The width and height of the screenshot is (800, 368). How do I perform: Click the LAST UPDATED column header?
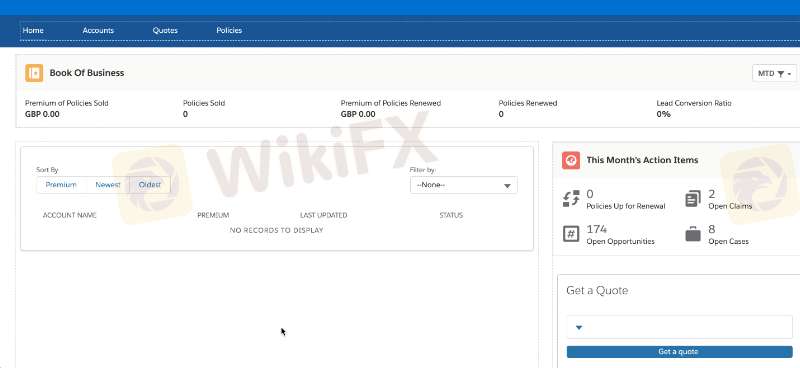pyautogui.click(x=323, y=215)
